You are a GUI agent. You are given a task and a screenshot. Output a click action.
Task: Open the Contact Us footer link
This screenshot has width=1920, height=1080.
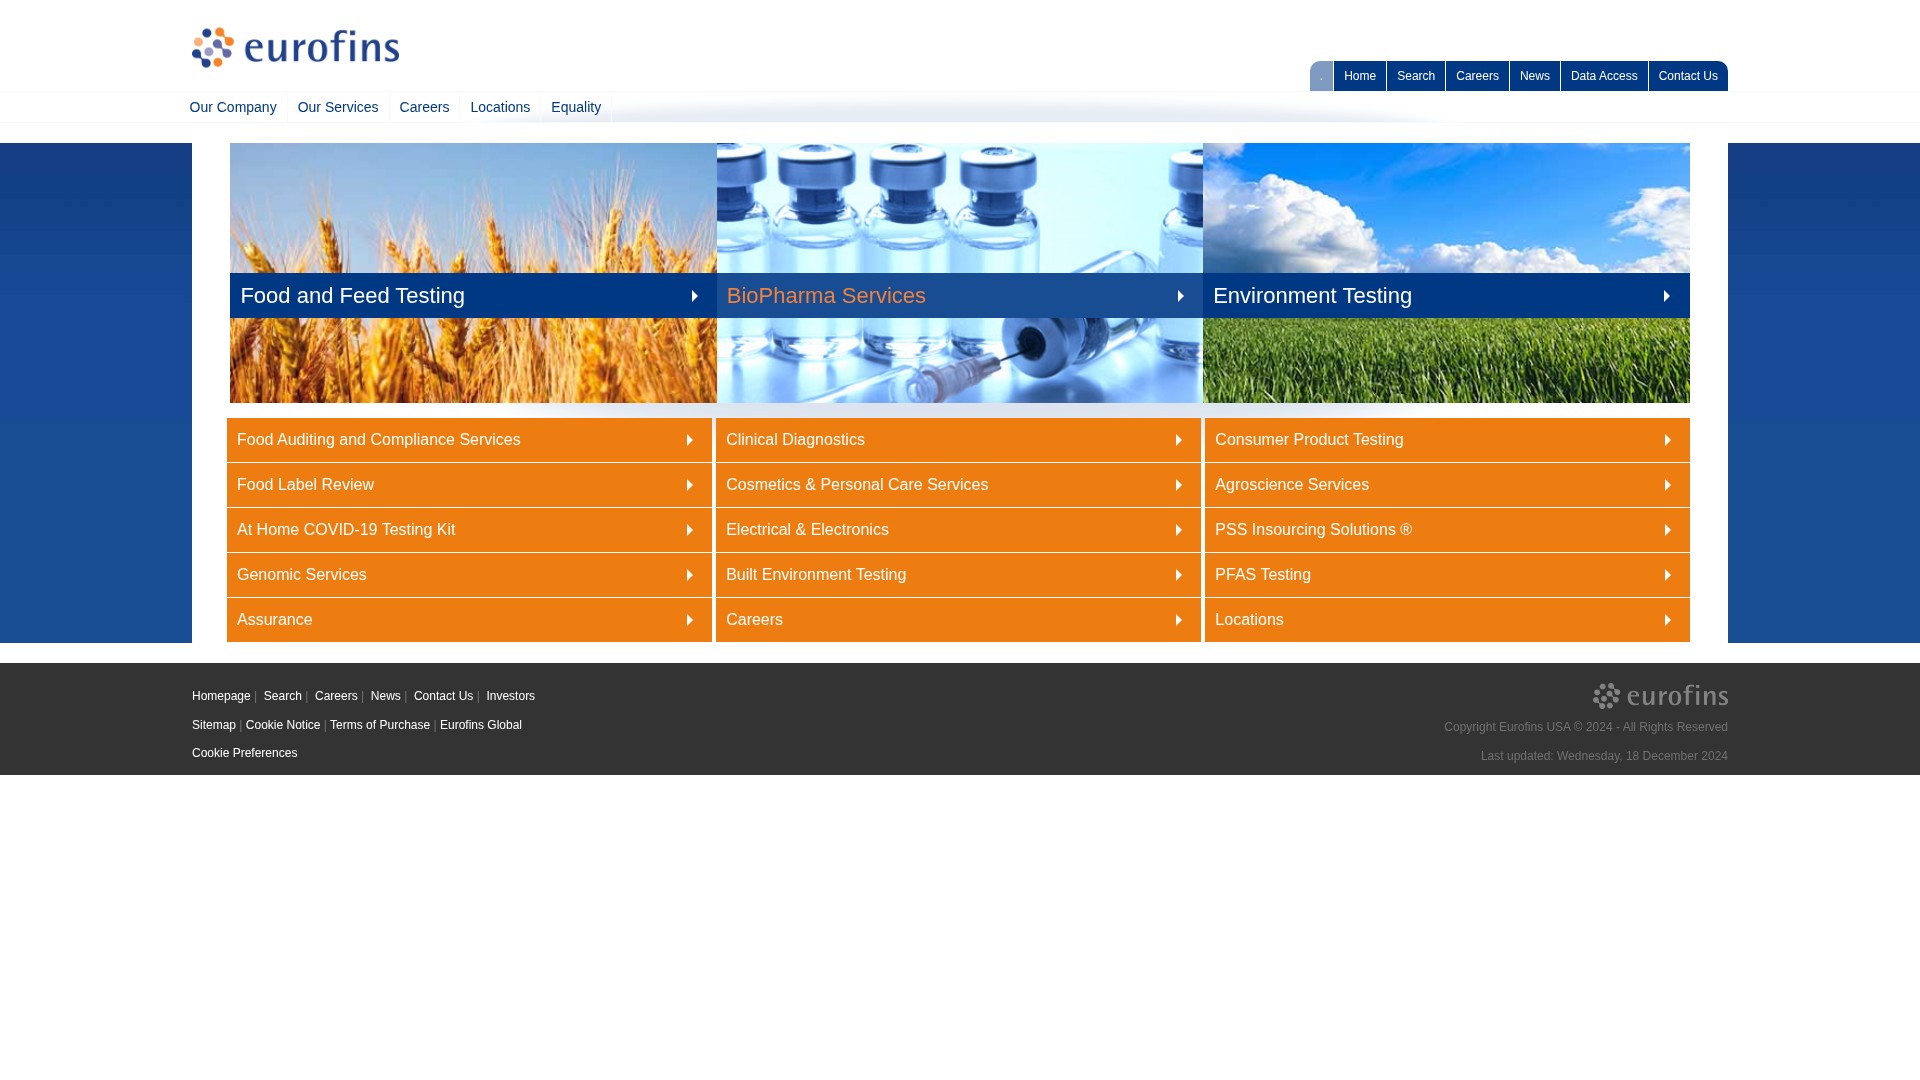tap(443, 696)
